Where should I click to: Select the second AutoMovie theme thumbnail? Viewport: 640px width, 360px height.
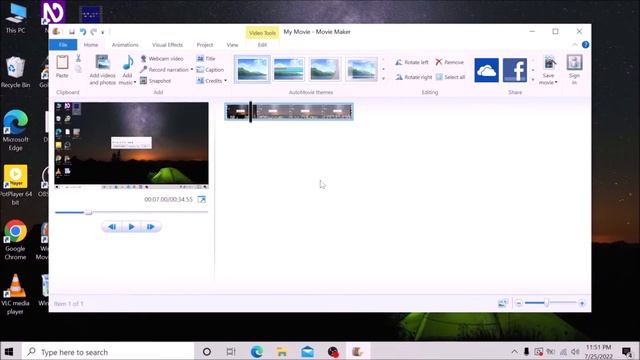tap(289, 69)
